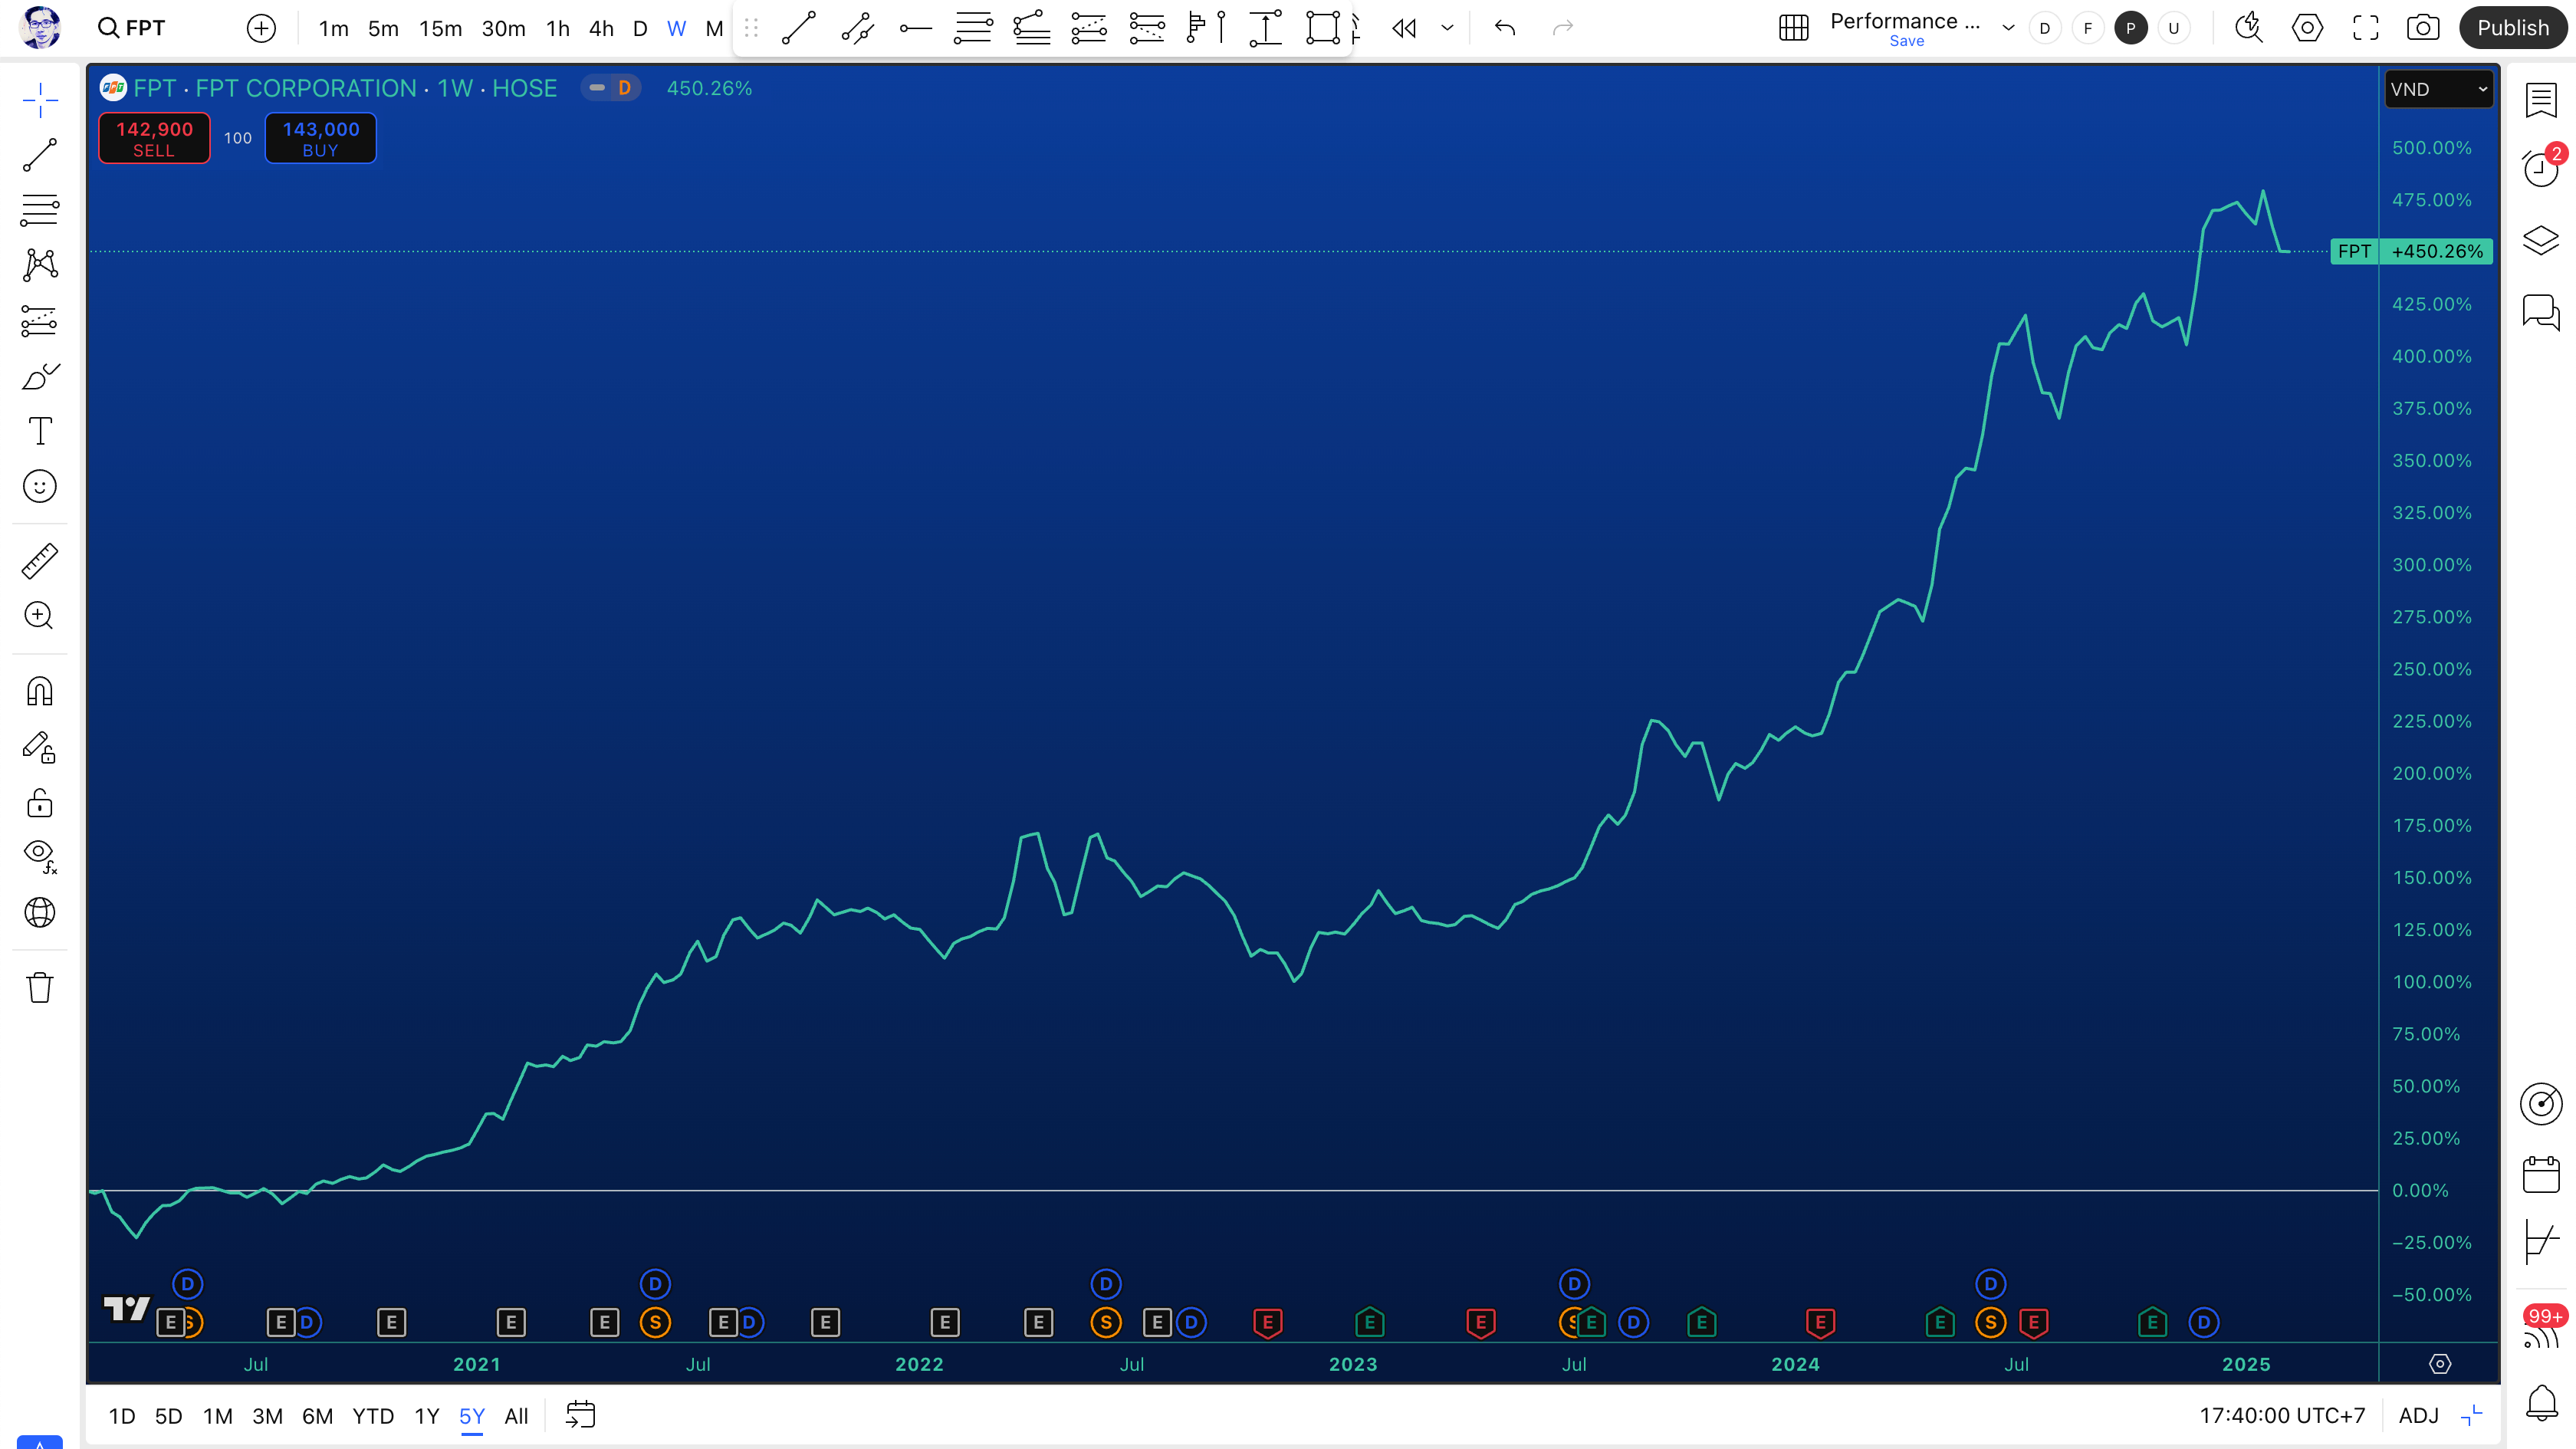Screen dimensions: 2576x1449
Task: Toggle stay in drawing mode
Action: [x=40, y=748]
